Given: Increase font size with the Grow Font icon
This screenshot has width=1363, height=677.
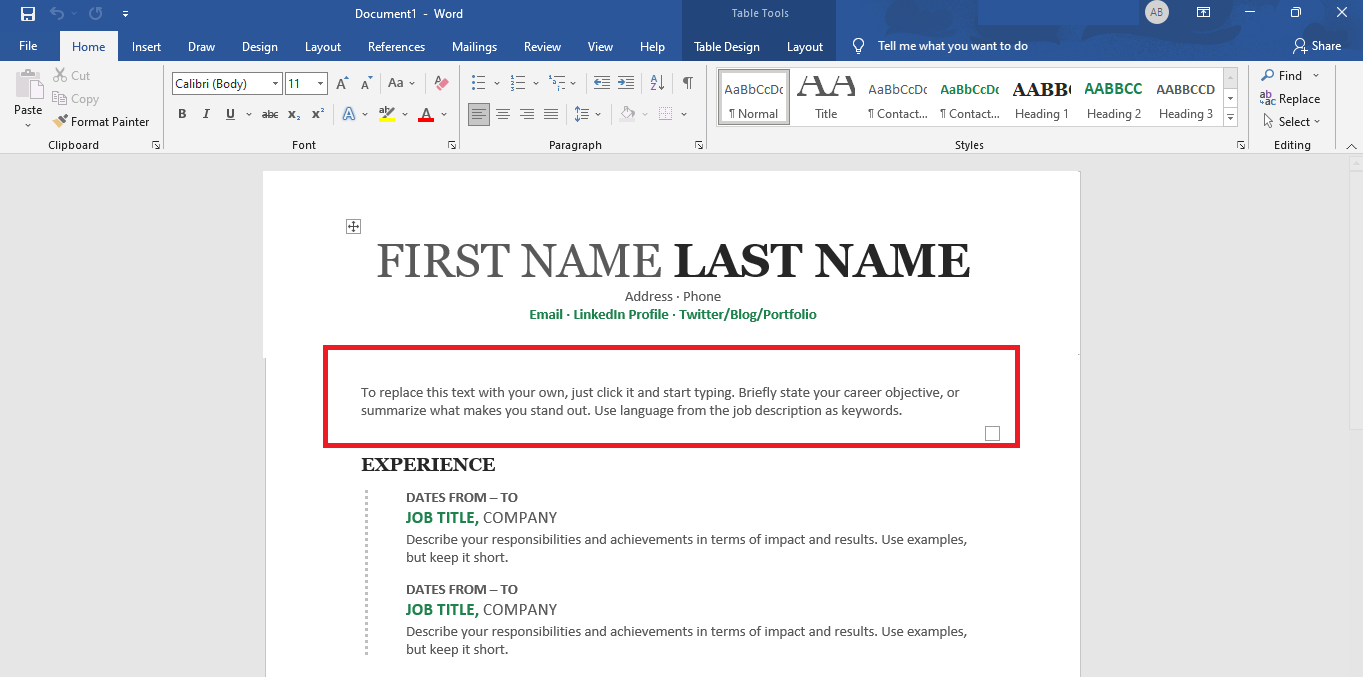Looking at the screenshot, I should 342,83.
